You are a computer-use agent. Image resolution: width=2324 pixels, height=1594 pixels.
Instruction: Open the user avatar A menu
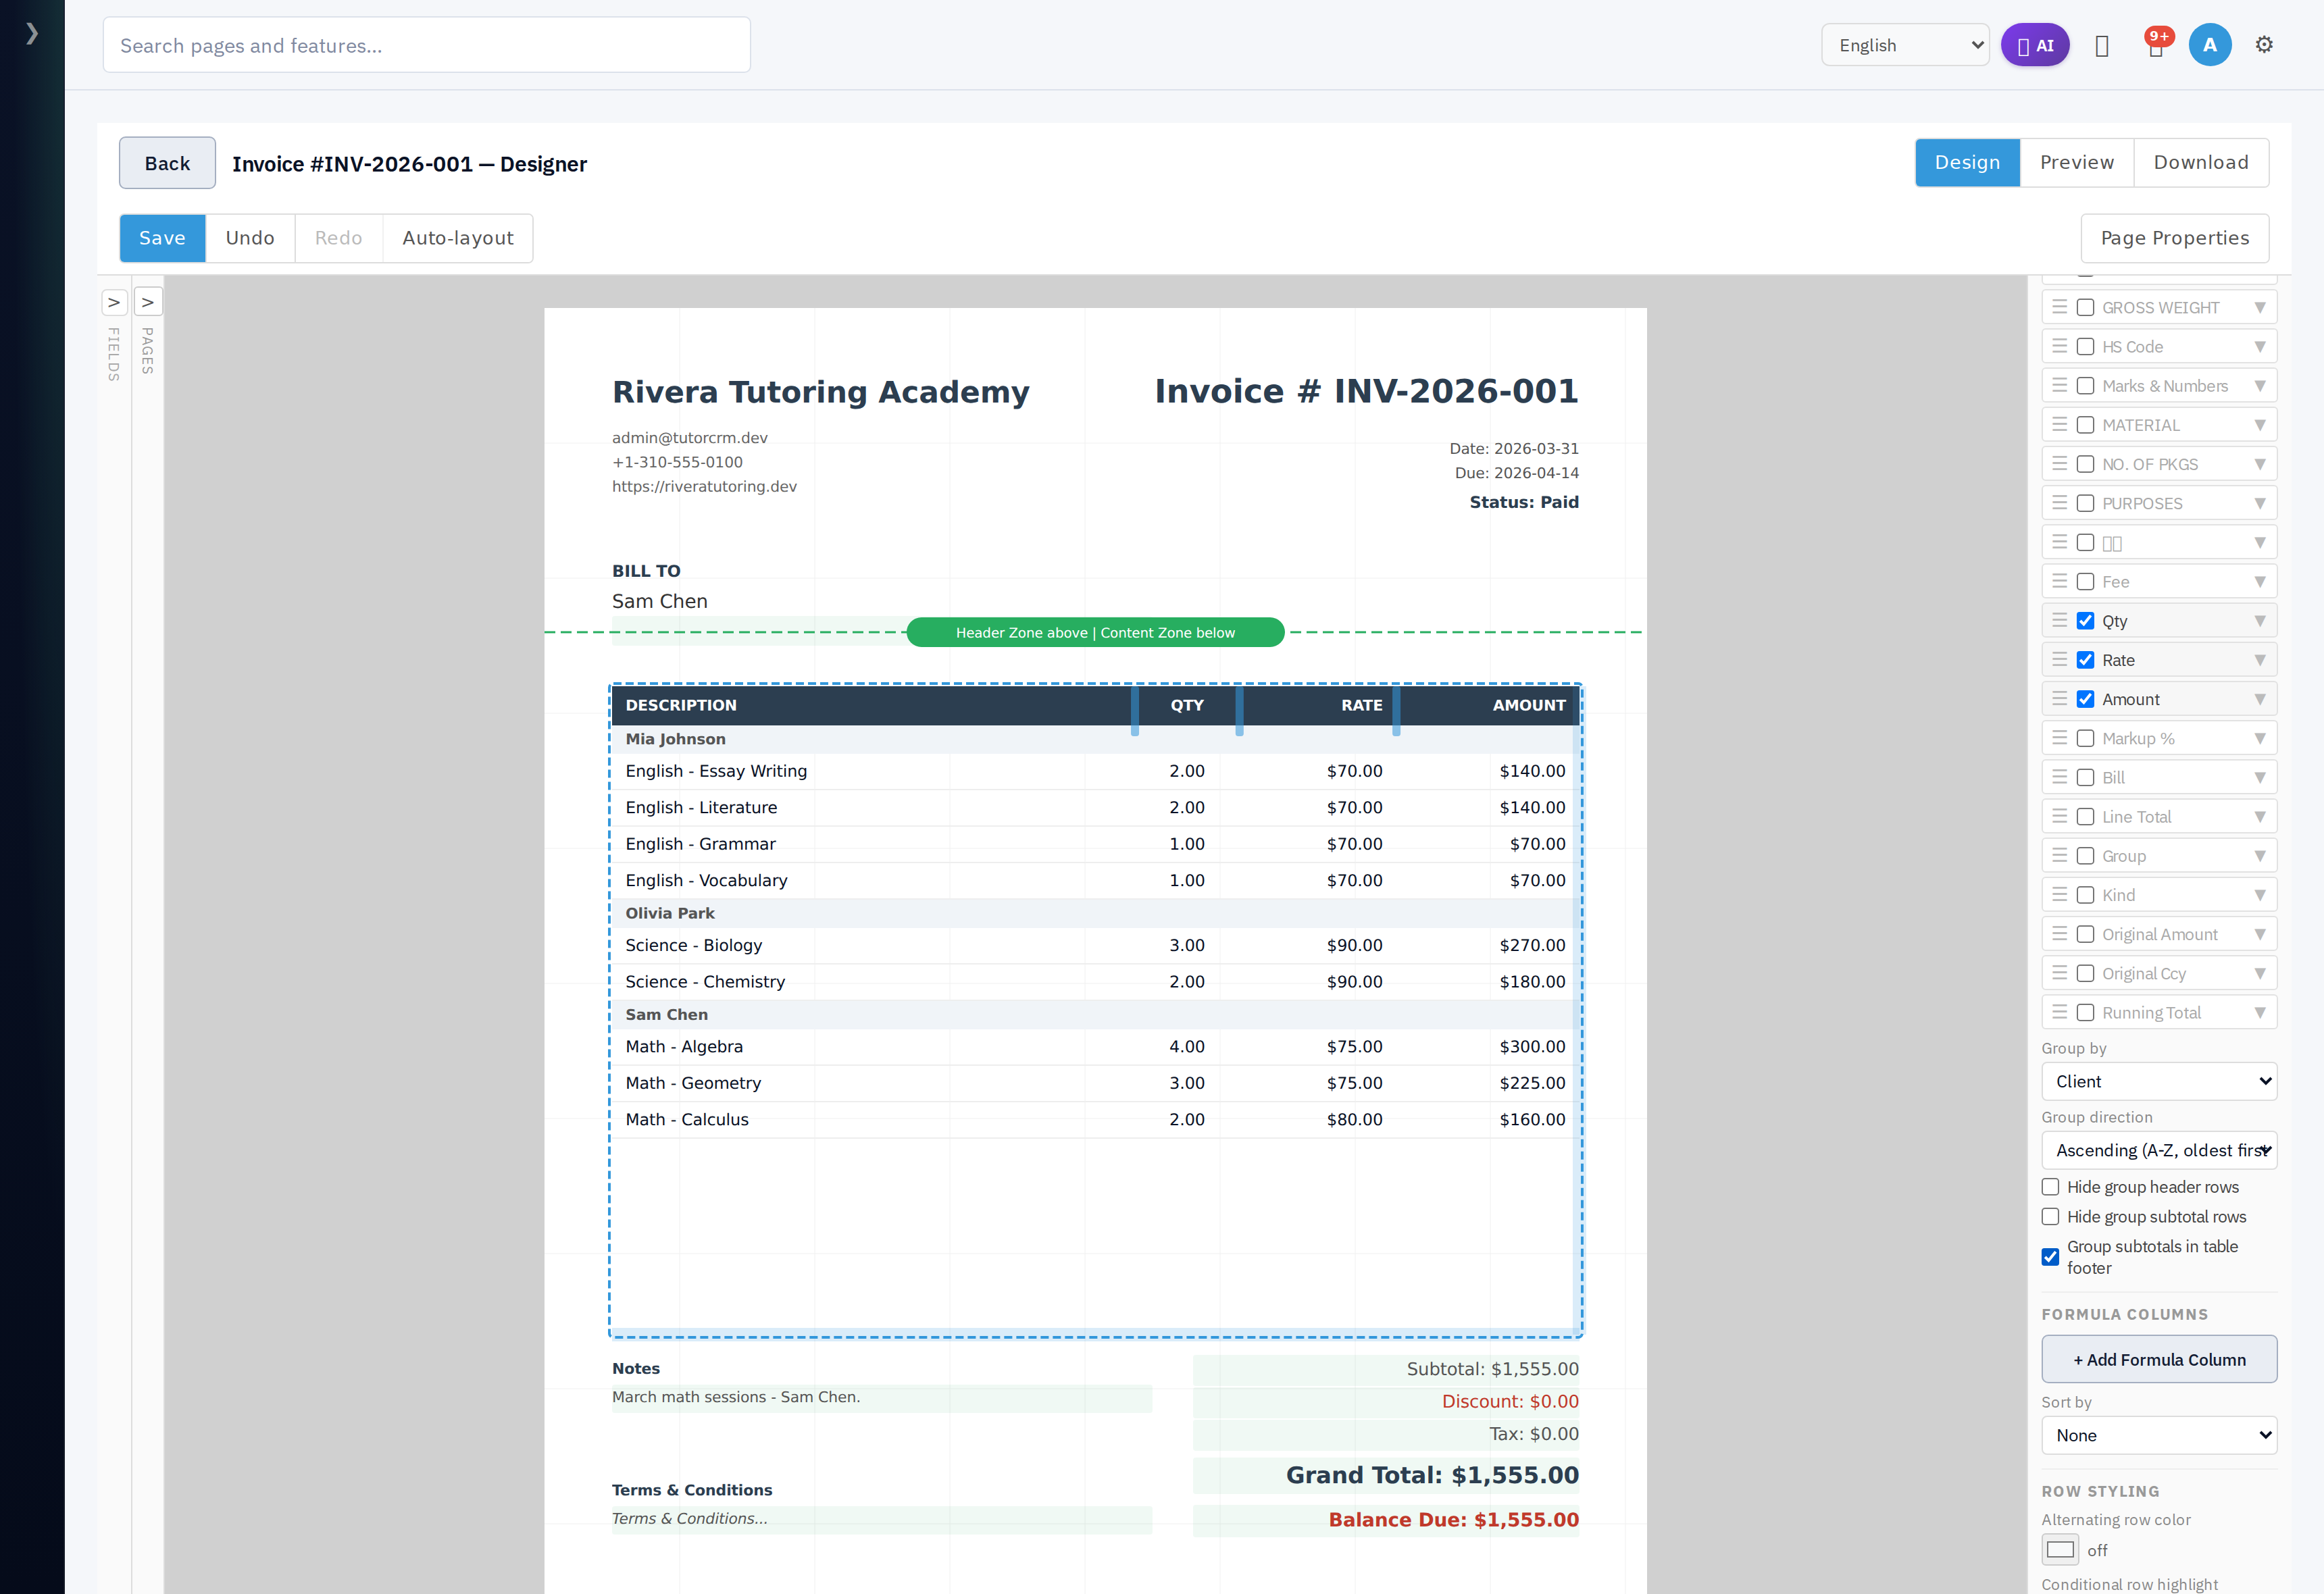2210,45
